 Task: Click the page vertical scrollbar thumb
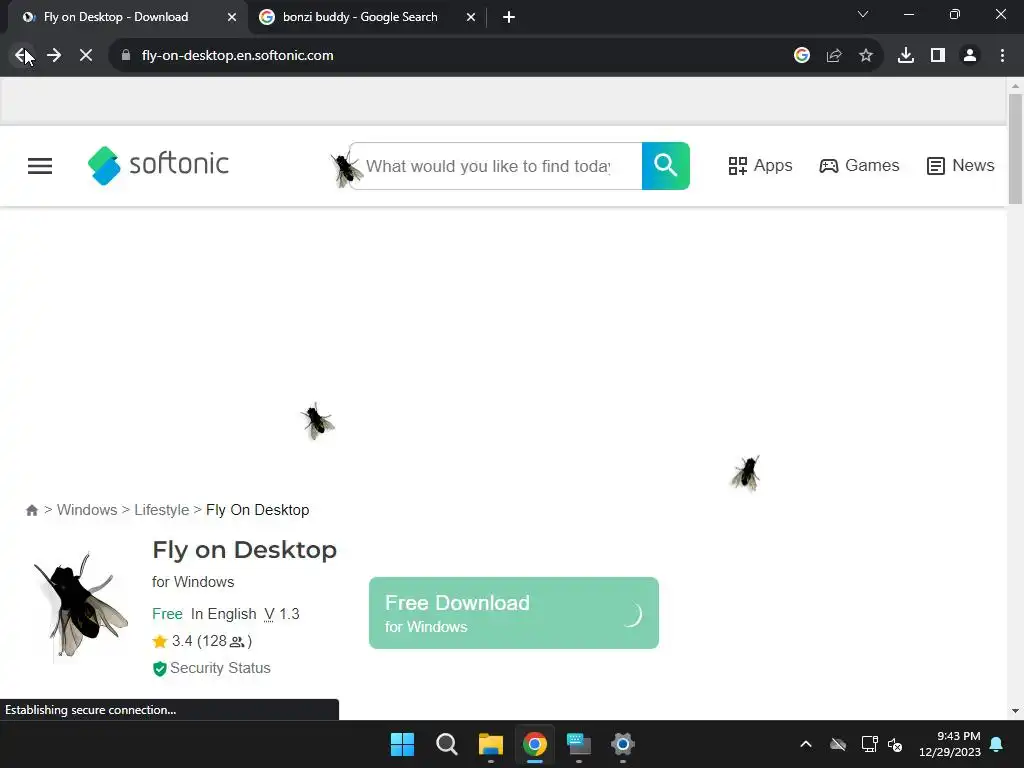1015,149
